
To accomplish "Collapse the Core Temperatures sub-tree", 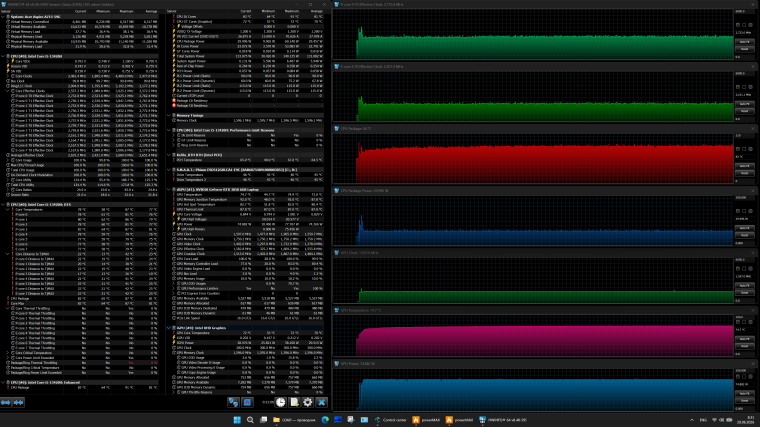I will coord(8,209).
